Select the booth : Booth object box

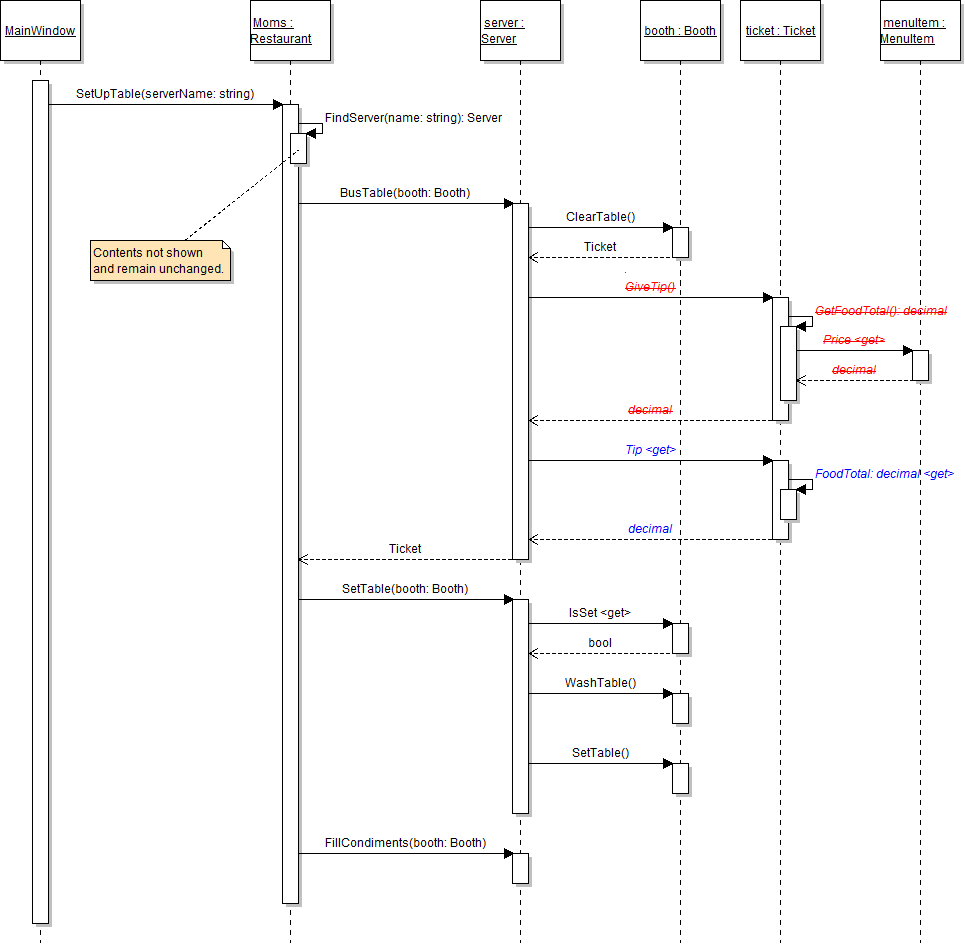pyautogui.click(x=680, y=31)
